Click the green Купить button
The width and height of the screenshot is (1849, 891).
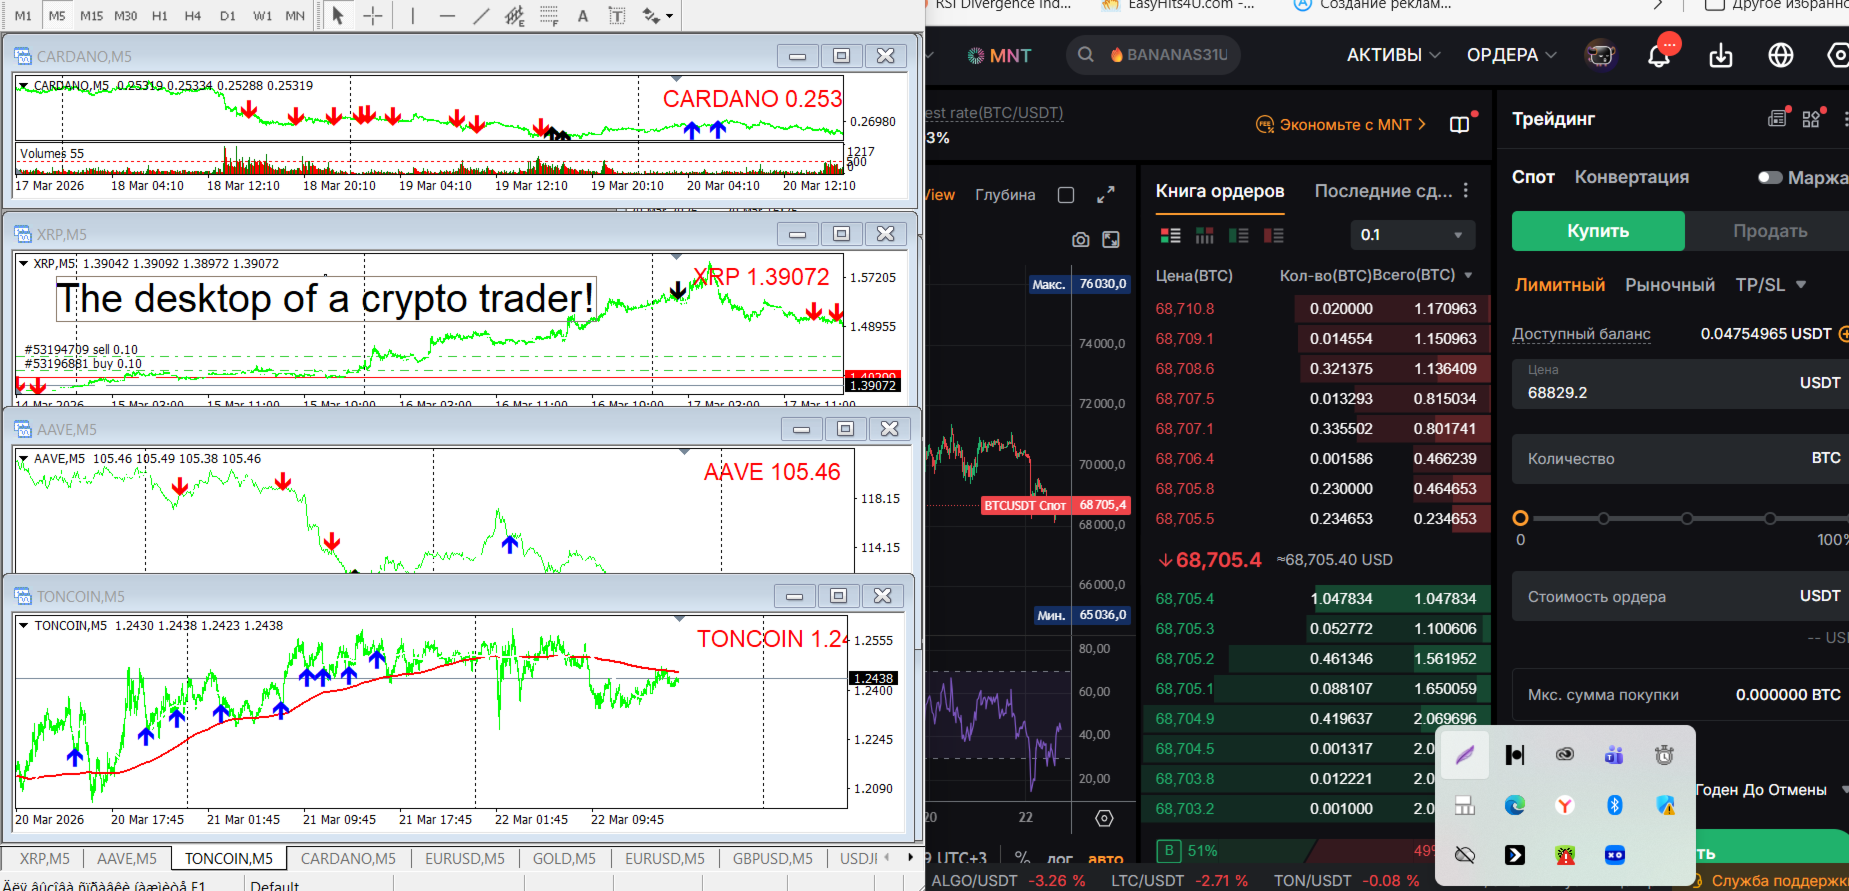[1598, 231]
